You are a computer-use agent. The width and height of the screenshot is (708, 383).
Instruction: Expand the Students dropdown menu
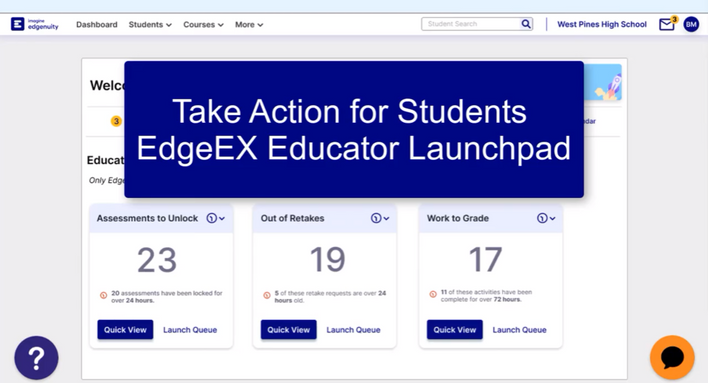point(150,24)
